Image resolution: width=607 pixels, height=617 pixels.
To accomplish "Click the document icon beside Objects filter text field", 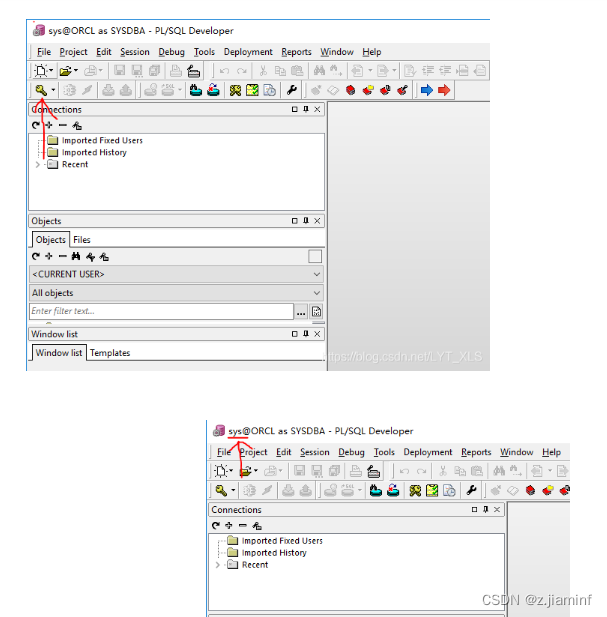I will pyautogui.click(x=316, y=312).
